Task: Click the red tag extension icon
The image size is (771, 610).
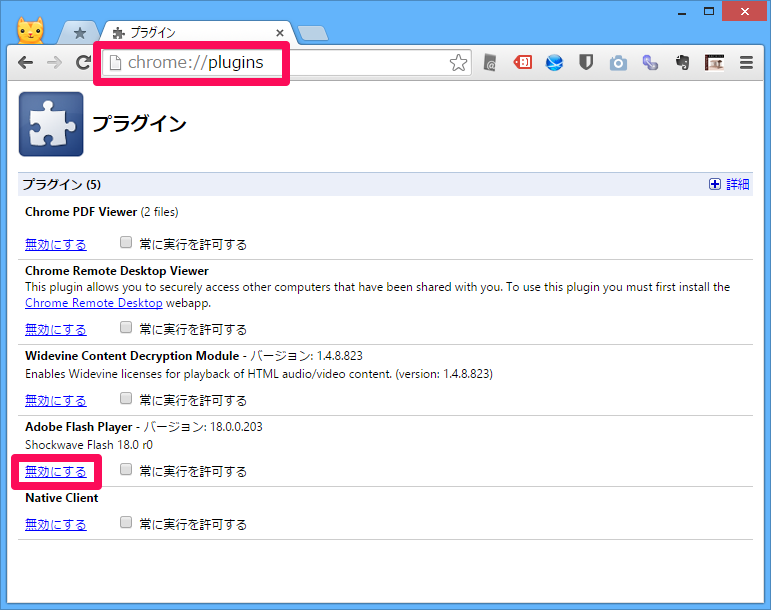Action: tap(522, 63)
